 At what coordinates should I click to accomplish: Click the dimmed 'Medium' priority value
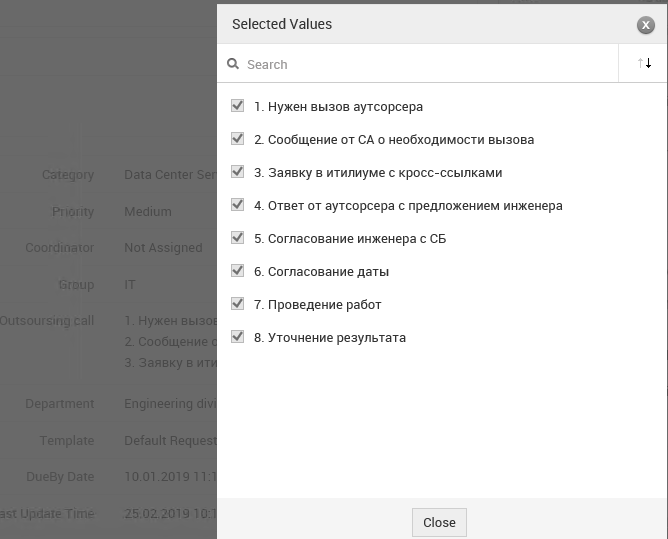click(148, 211)
